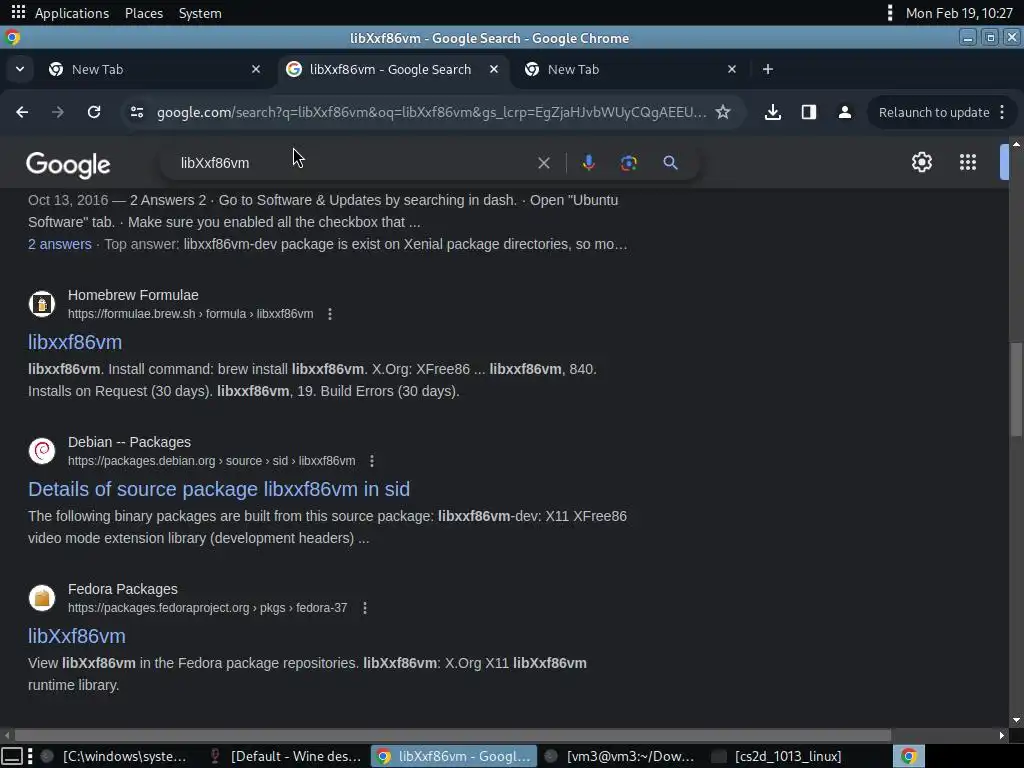Open more options for Debian Packages result

(x=372, y=461)
